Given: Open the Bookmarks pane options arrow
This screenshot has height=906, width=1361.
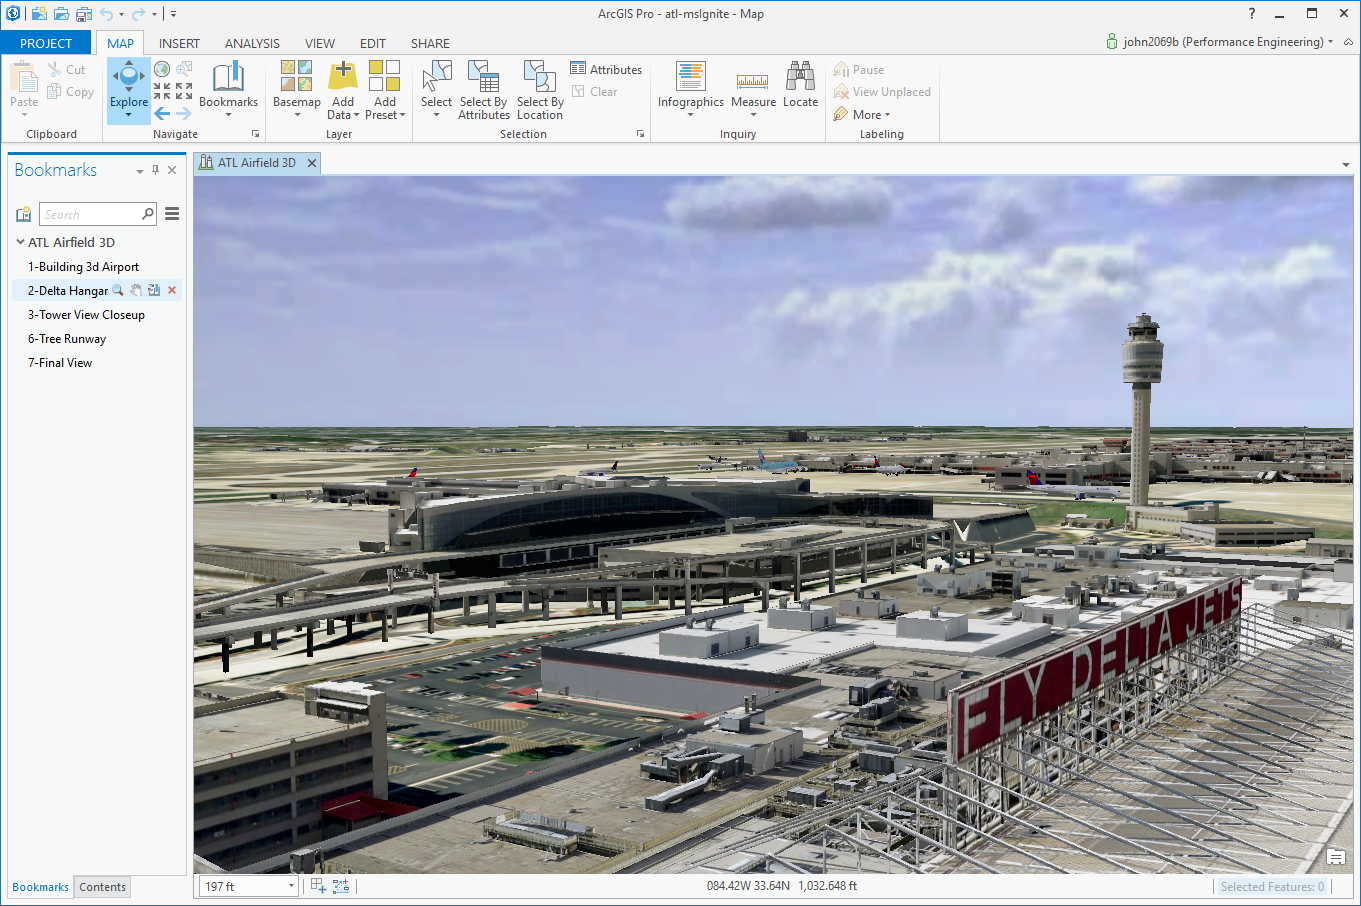Looking at the screenshot, I should (x=140, y=171).
